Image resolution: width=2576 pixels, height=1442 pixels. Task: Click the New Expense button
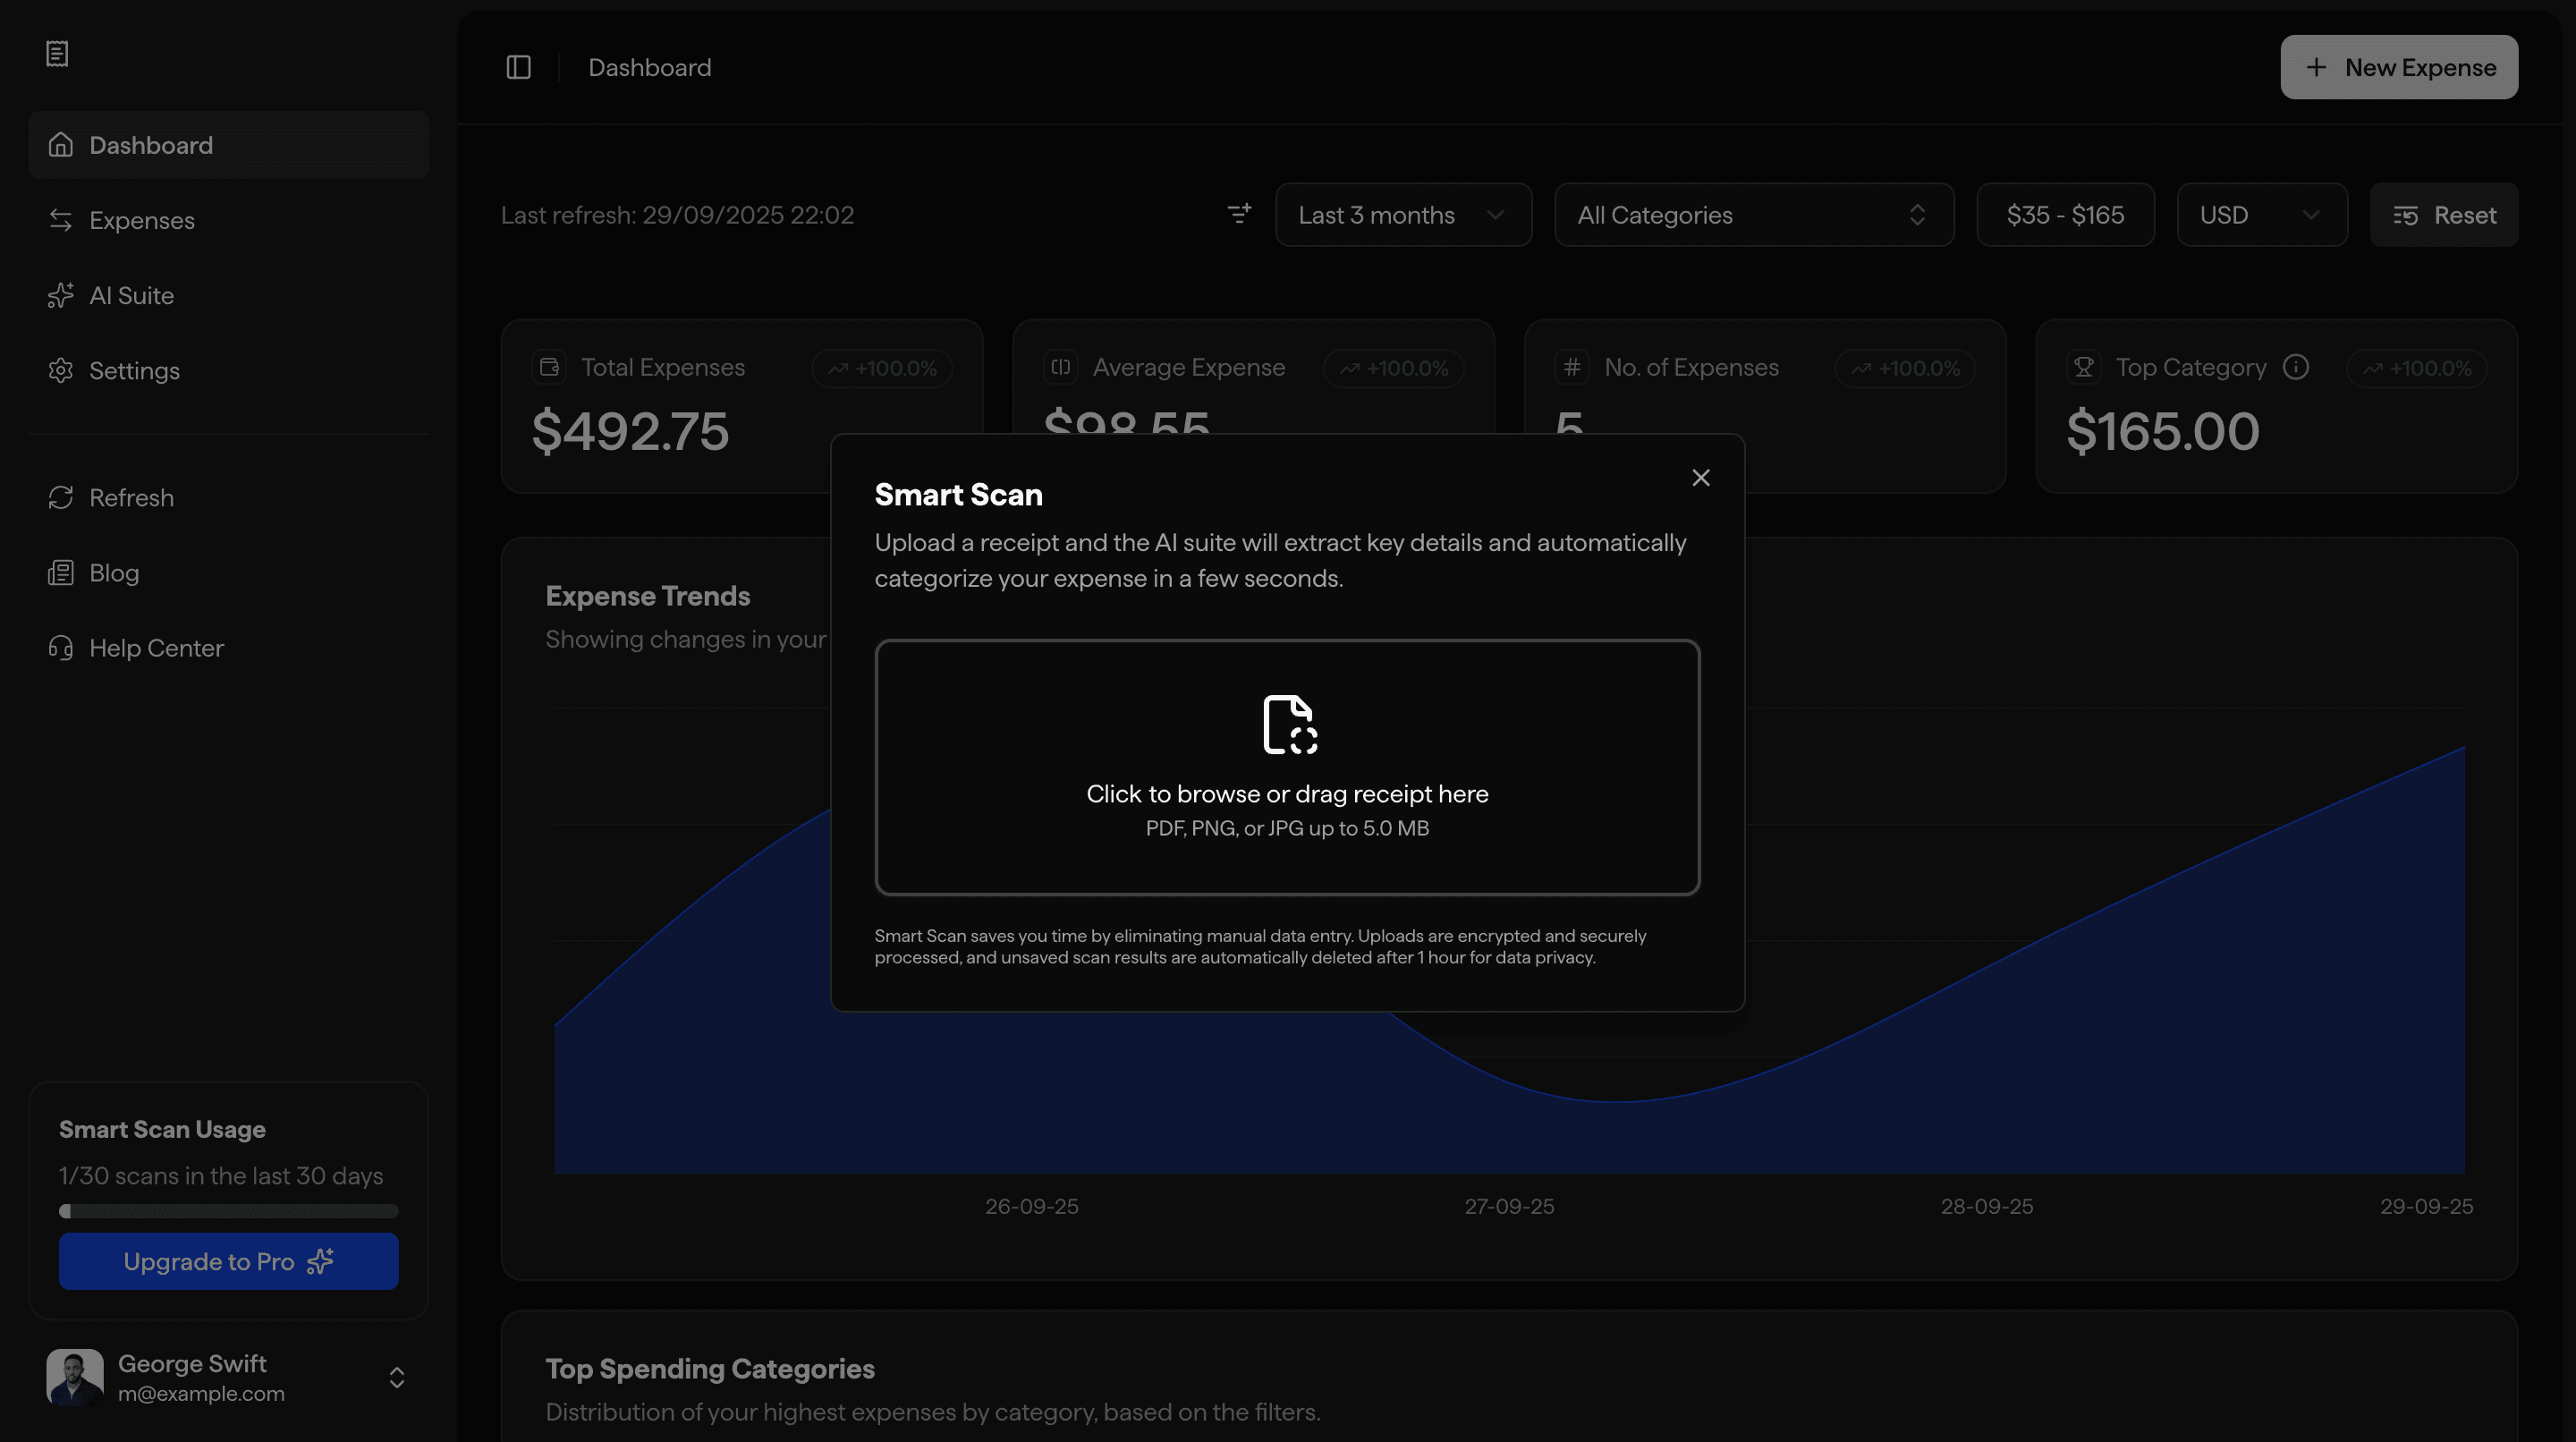(x=2399, y=66)
